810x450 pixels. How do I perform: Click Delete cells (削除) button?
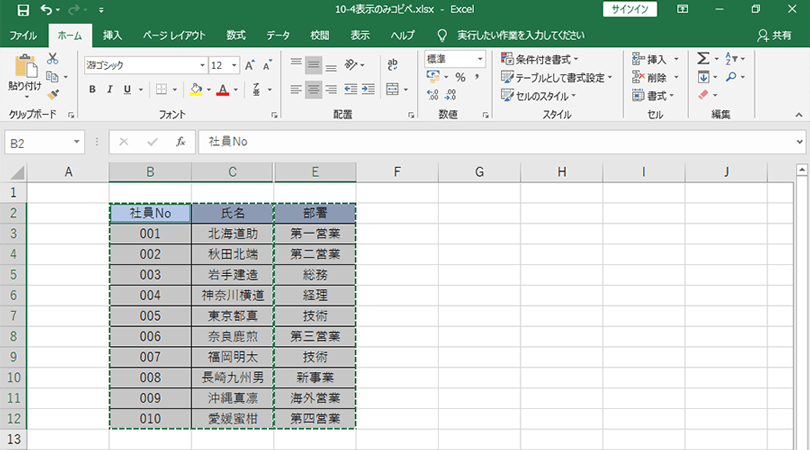(649, 77)
